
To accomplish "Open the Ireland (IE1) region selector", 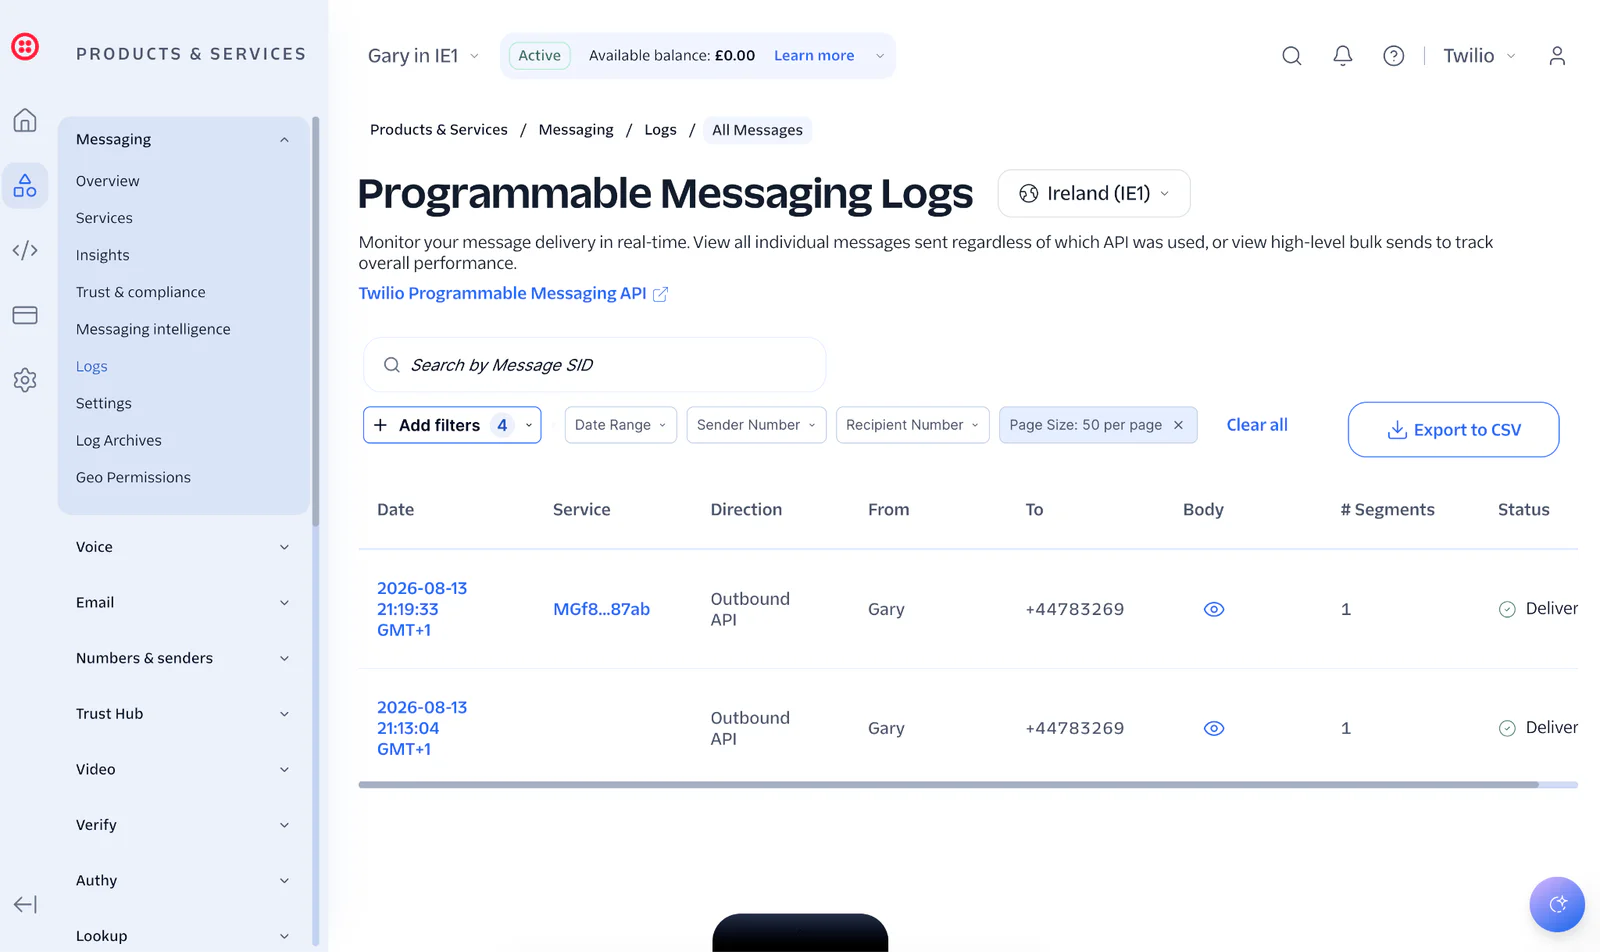I will 1094,193.
